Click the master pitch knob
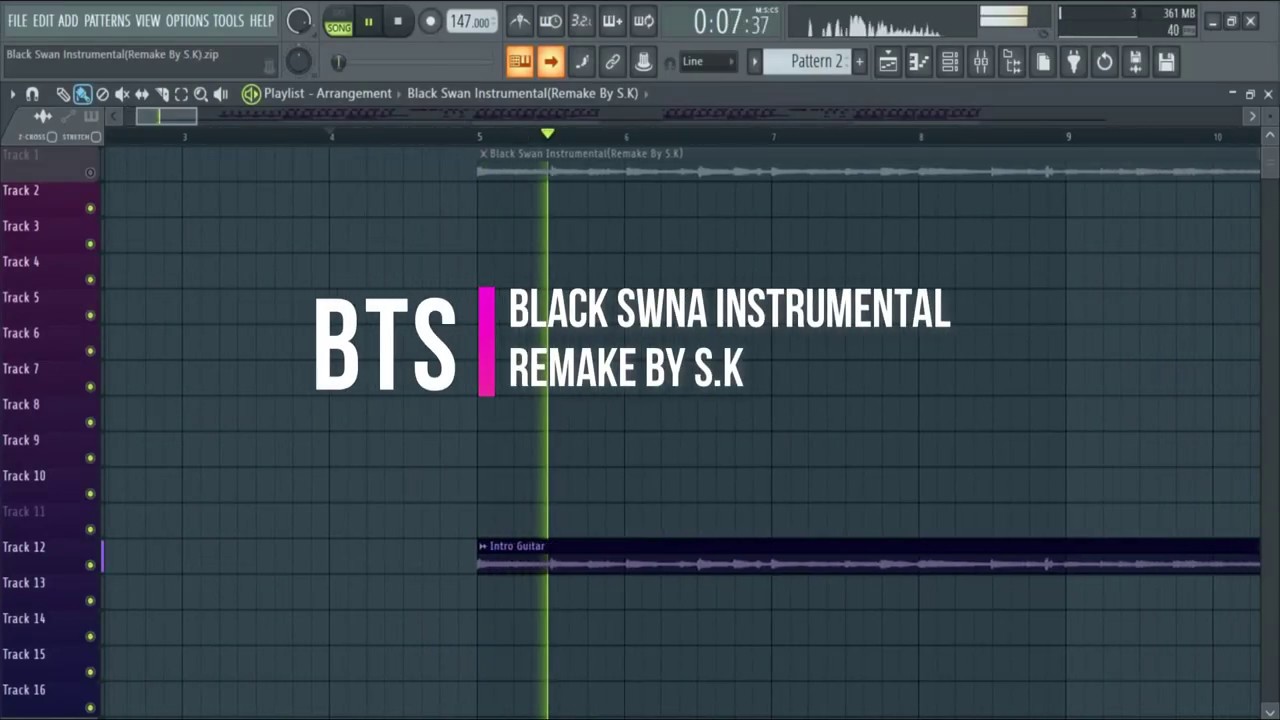 (298, 62)
